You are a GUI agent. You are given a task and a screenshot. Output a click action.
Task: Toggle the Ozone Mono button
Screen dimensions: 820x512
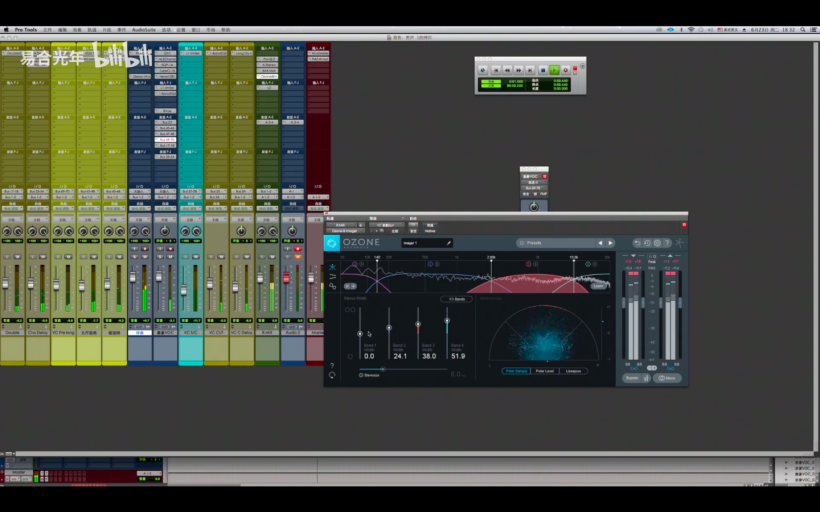[667, 378]
